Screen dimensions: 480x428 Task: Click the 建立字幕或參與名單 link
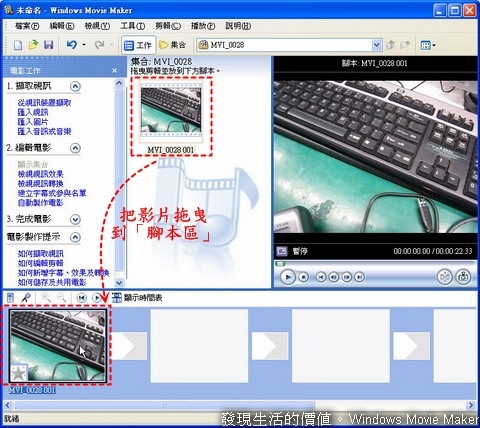[x=52, y=193]
